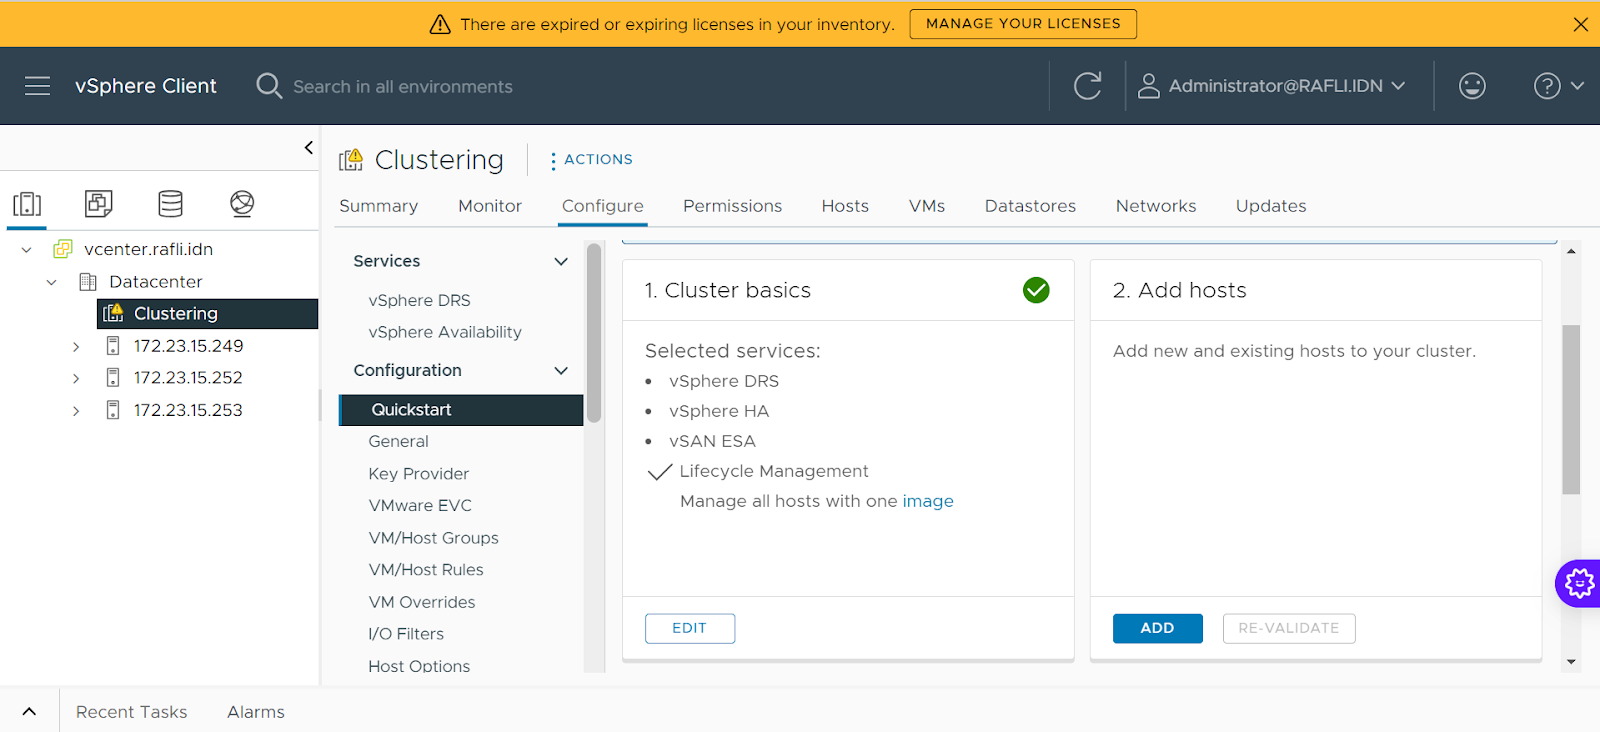Select Quickstart in Configuration
Image resolution: width=1600 pixels, height=732 pixels.
(460, 409)
